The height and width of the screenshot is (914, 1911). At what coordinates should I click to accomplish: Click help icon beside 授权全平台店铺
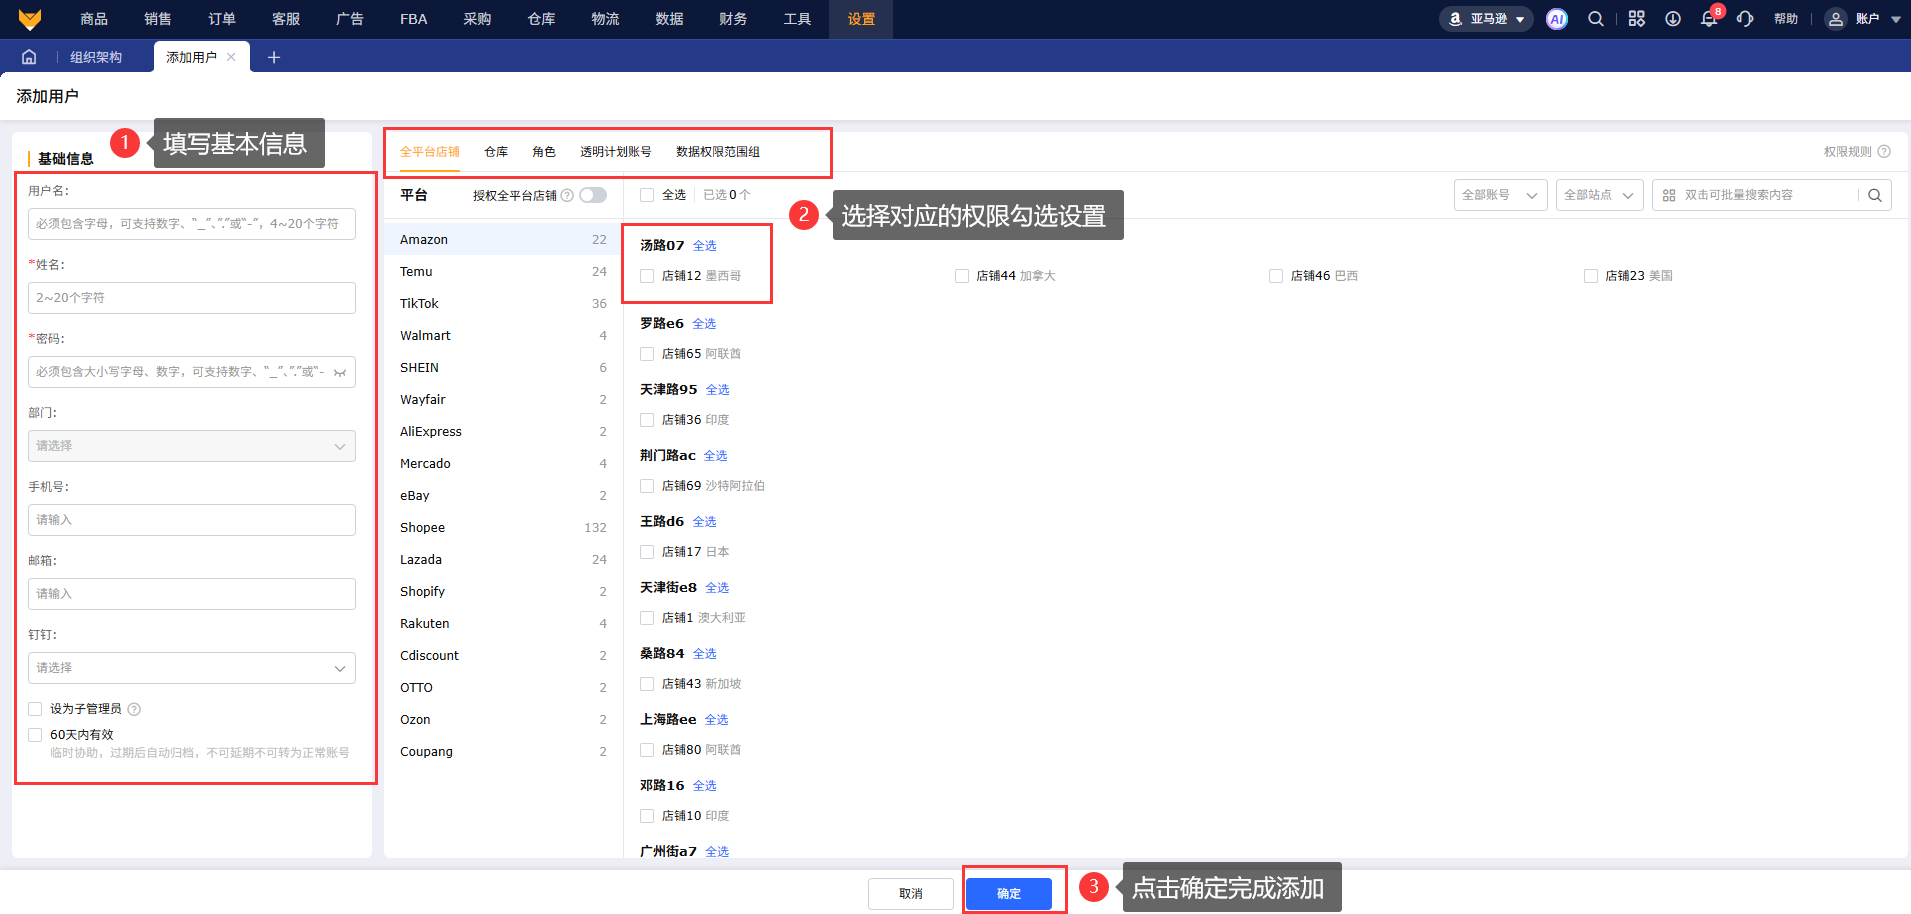click(567, 195)
